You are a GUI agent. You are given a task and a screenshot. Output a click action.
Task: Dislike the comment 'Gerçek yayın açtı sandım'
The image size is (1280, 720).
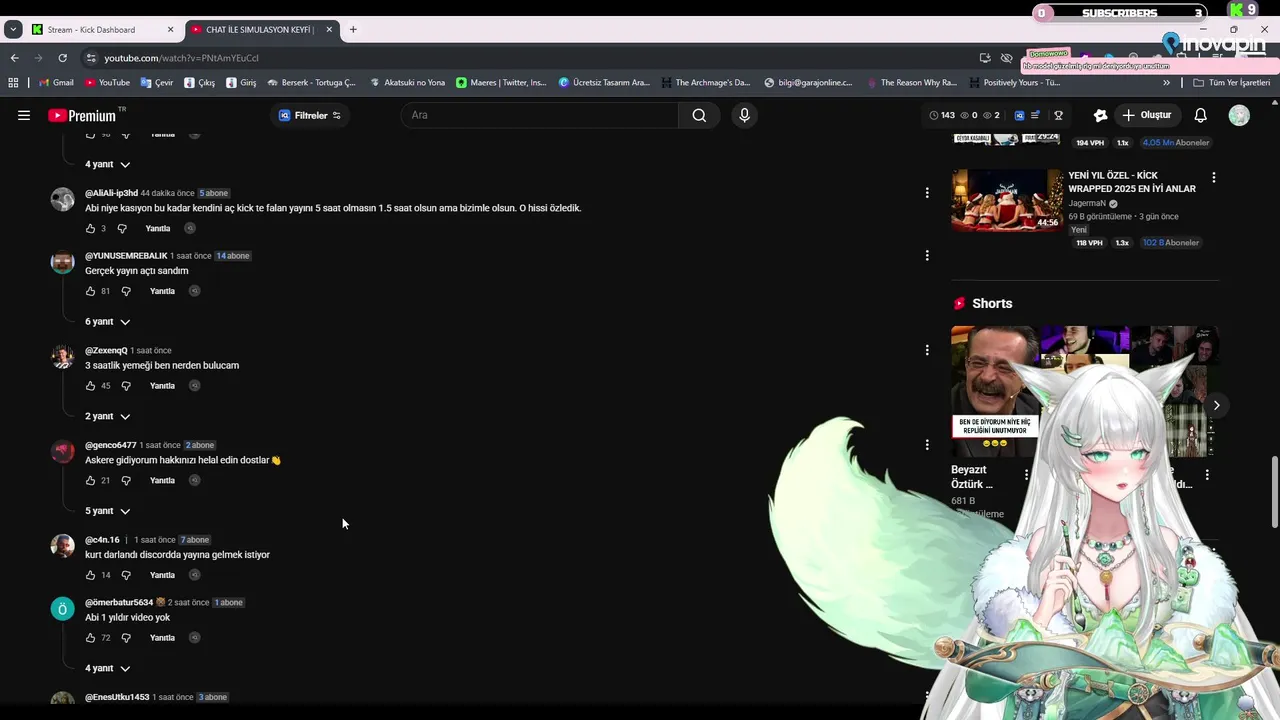(126, 291)
